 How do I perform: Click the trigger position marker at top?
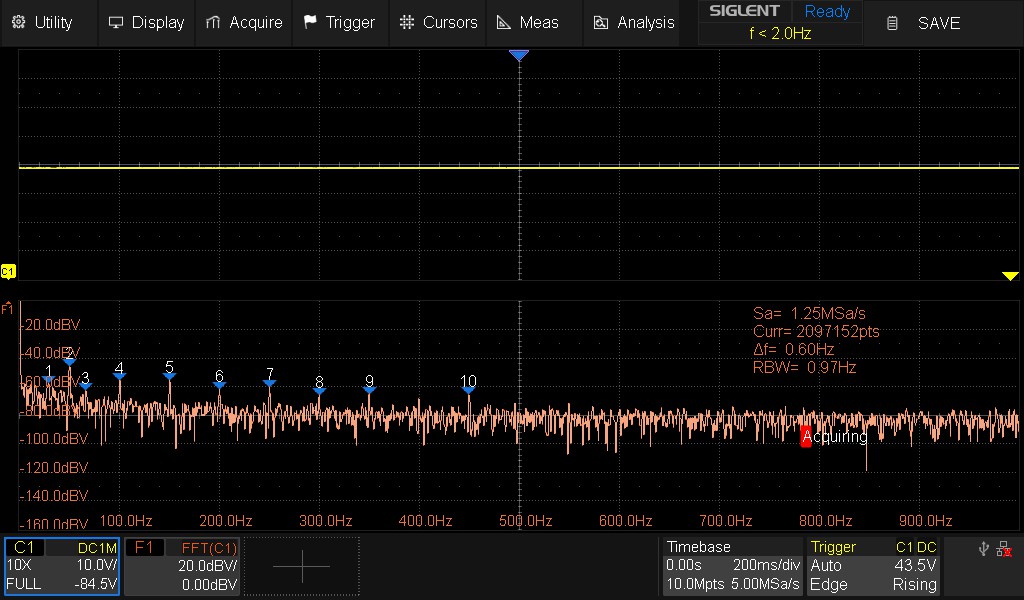(x=519, y=55)
